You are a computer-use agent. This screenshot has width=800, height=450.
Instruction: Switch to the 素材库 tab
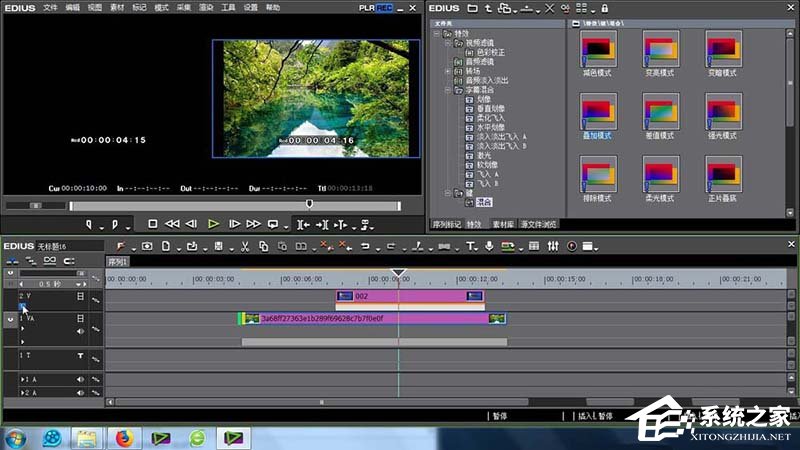tap(503, 225)
